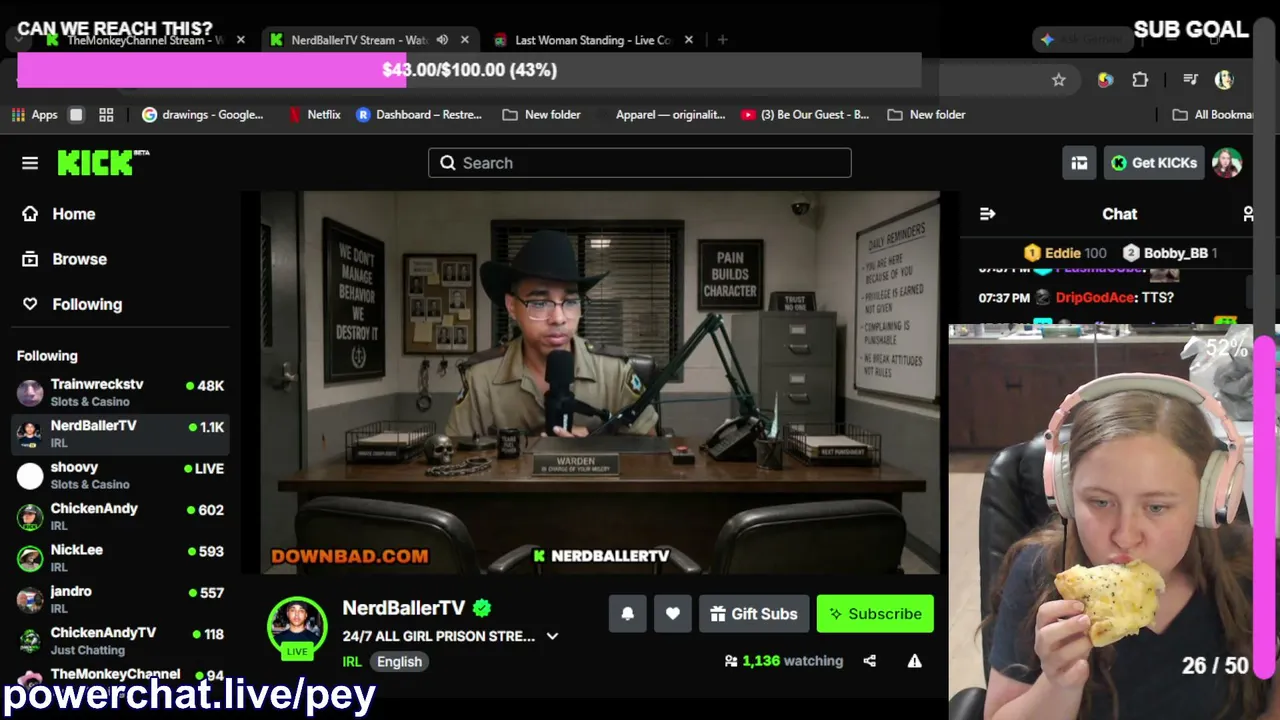1280x720 pixels.
Task: Open NerdBallerTV channel avatar with LIVE badge
Action: coord(297,627)
